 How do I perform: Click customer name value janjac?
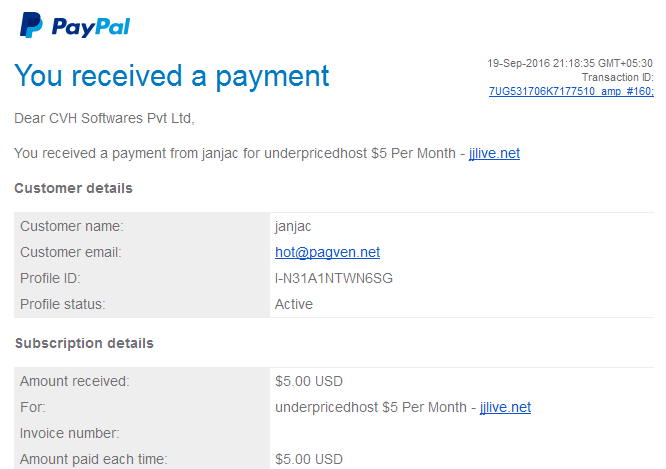(293, 226)
